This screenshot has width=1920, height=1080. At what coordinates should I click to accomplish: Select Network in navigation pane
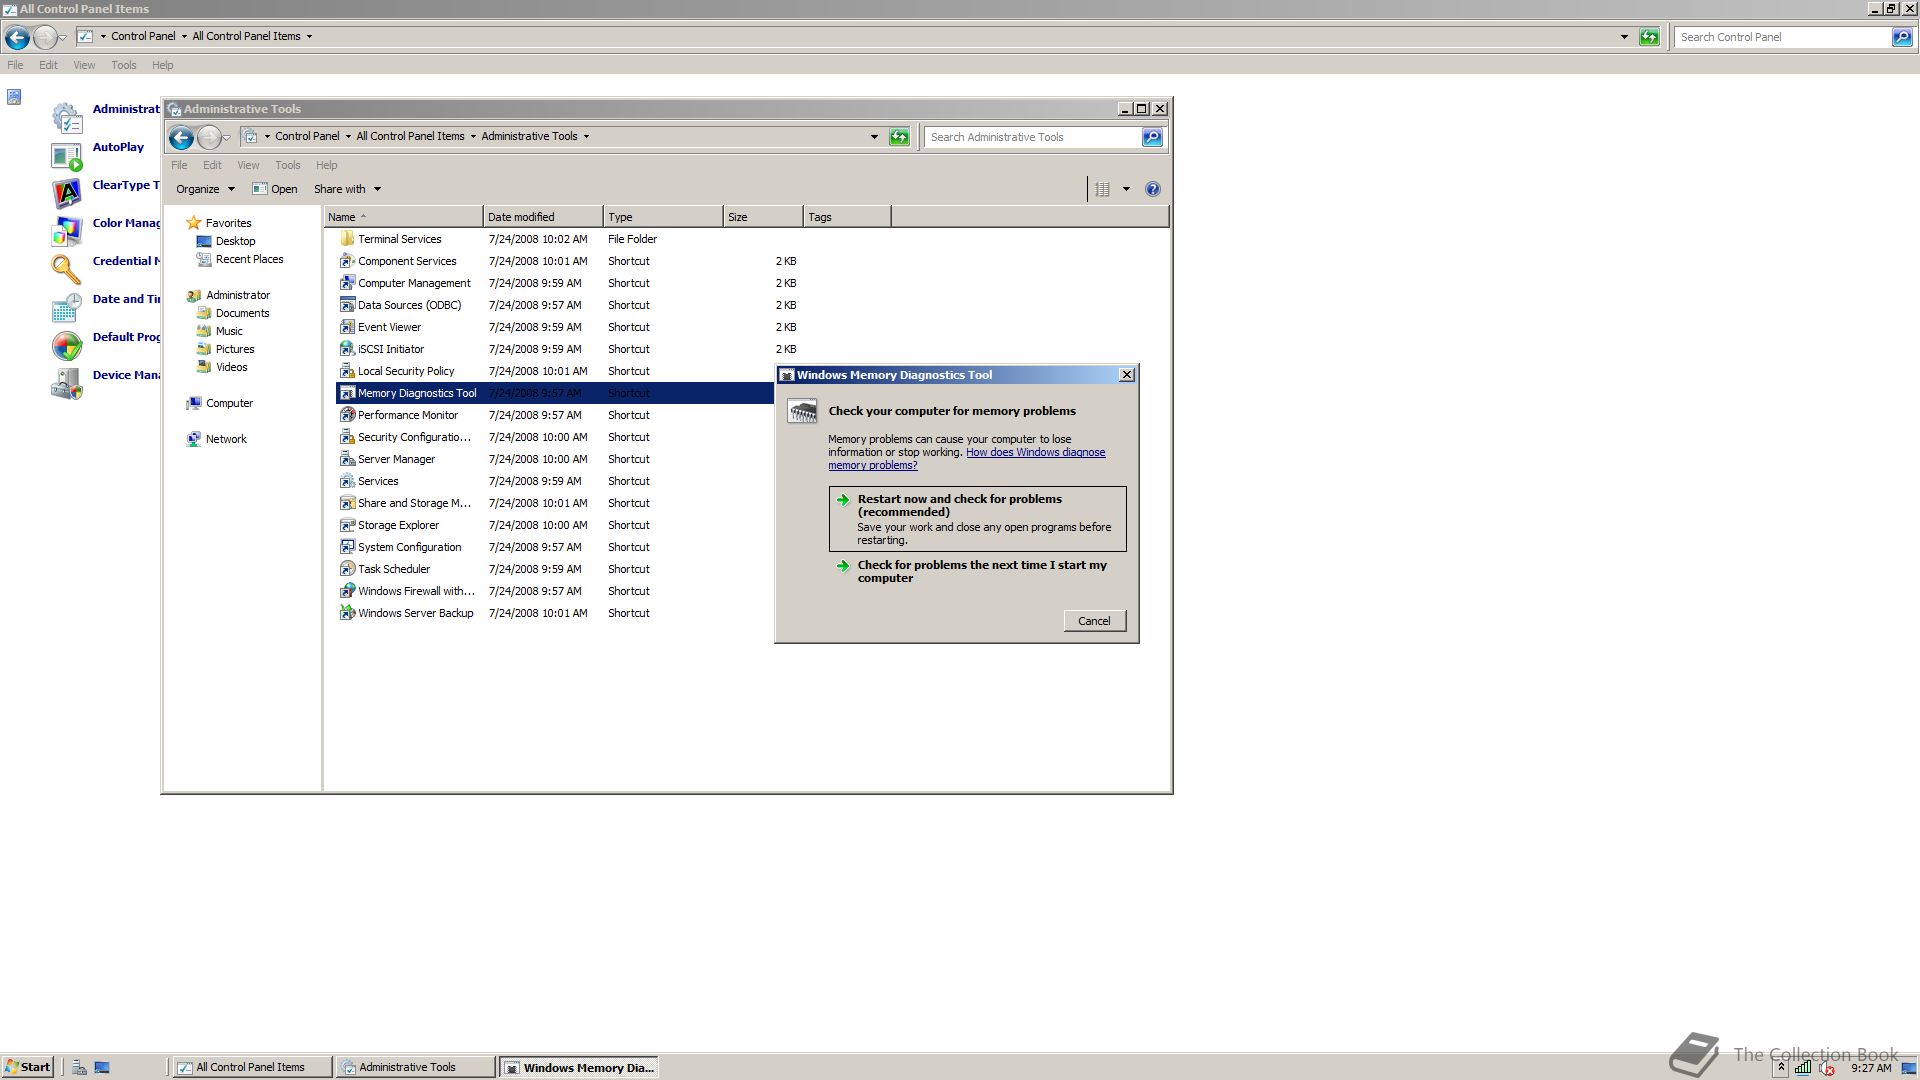[x=226, y=439]
